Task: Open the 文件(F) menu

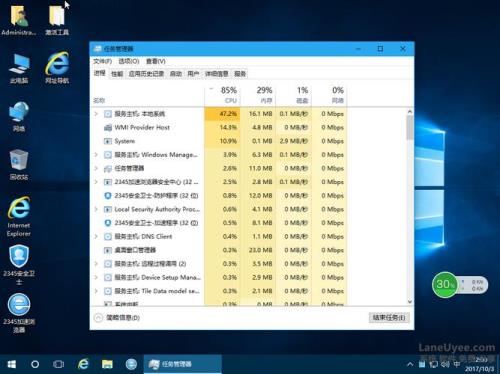Action: (102, 61)
